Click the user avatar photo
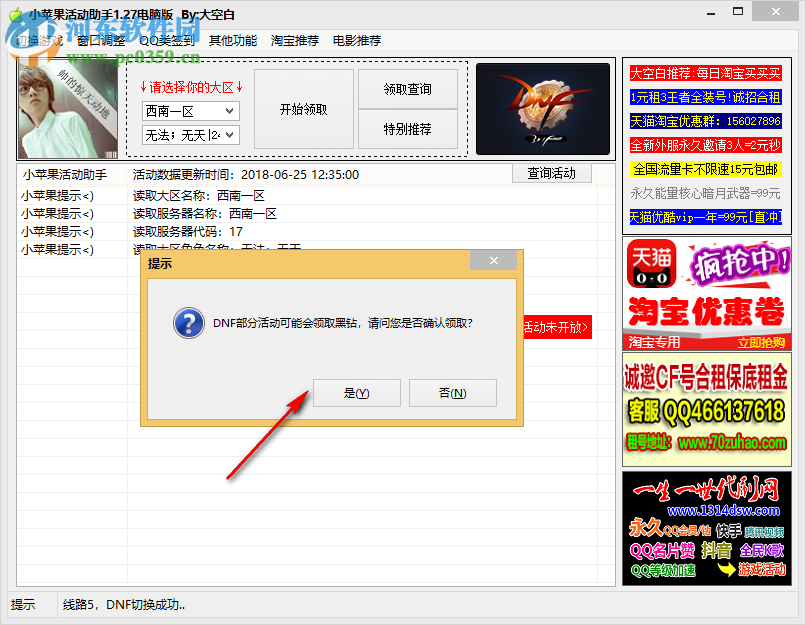 pyautogui.click(x=68, y=109)
